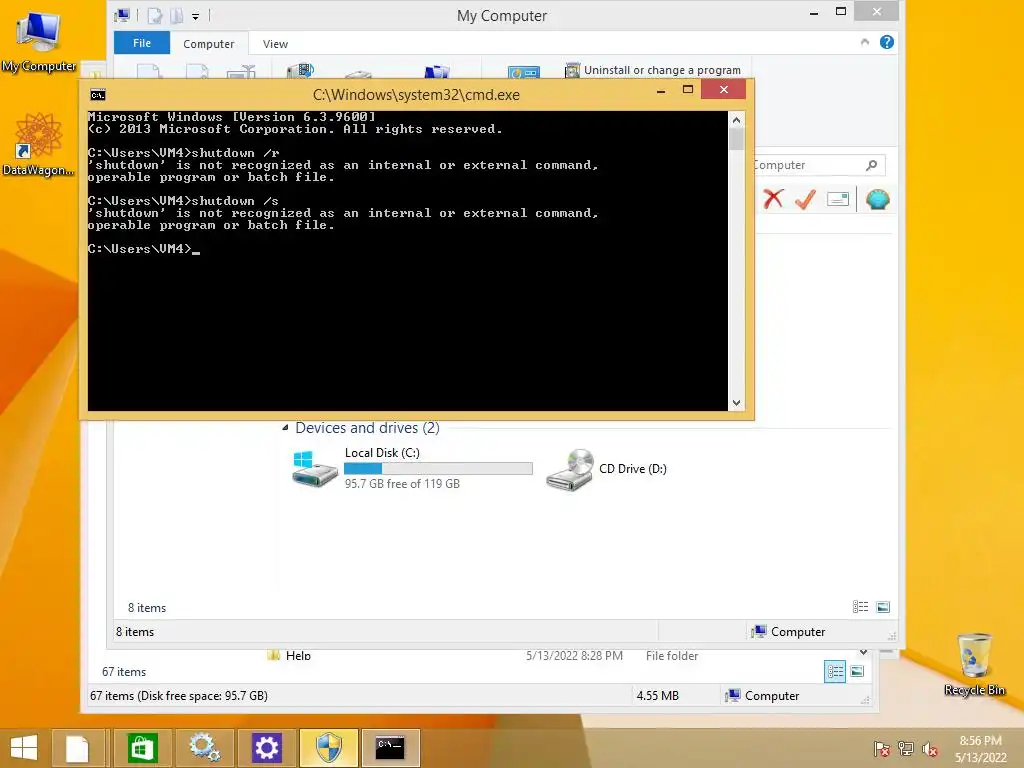The height and width of the screenshot is (768, 1024).
Task: Click the search magnifier icon
Action: click(872, 165)
